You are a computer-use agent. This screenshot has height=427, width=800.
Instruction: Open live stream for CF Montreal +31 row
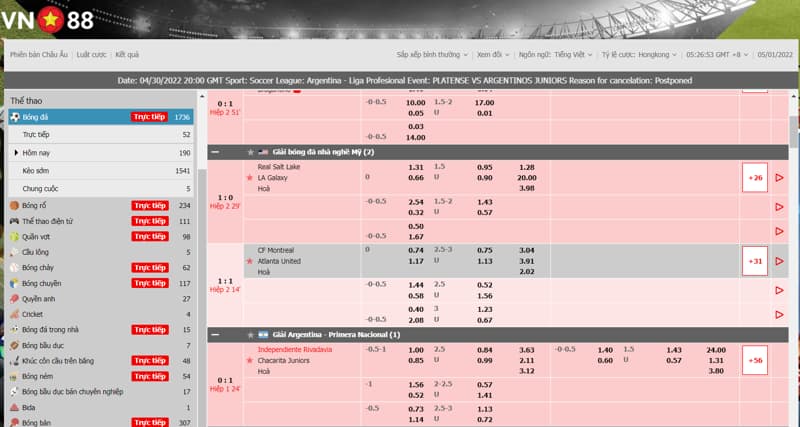click(x=779, y=261)
